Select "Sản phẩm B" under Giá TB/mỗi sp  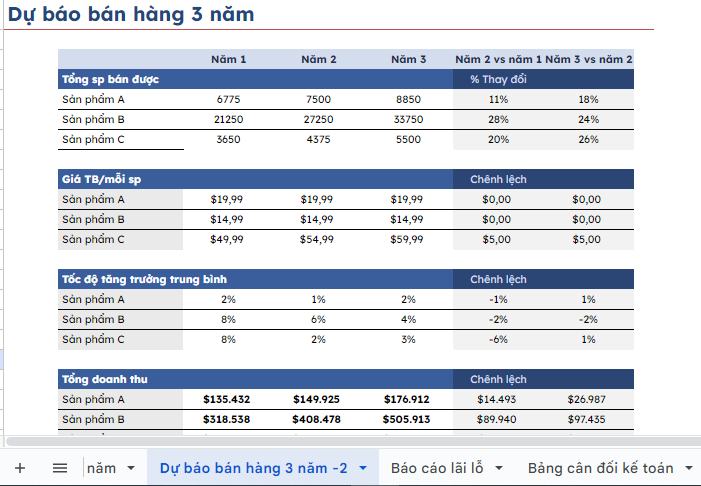[121, 219]
